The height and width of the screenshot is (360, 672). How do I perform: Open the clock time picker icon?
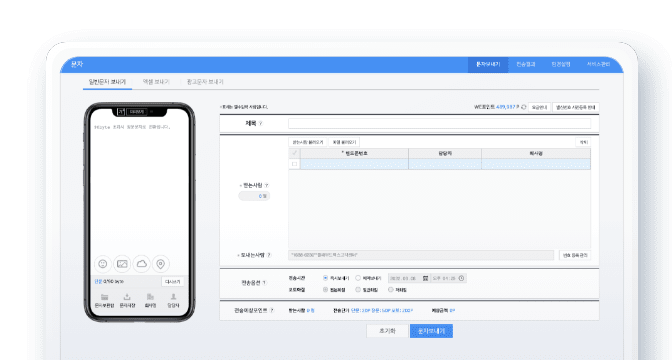(461, 278)
